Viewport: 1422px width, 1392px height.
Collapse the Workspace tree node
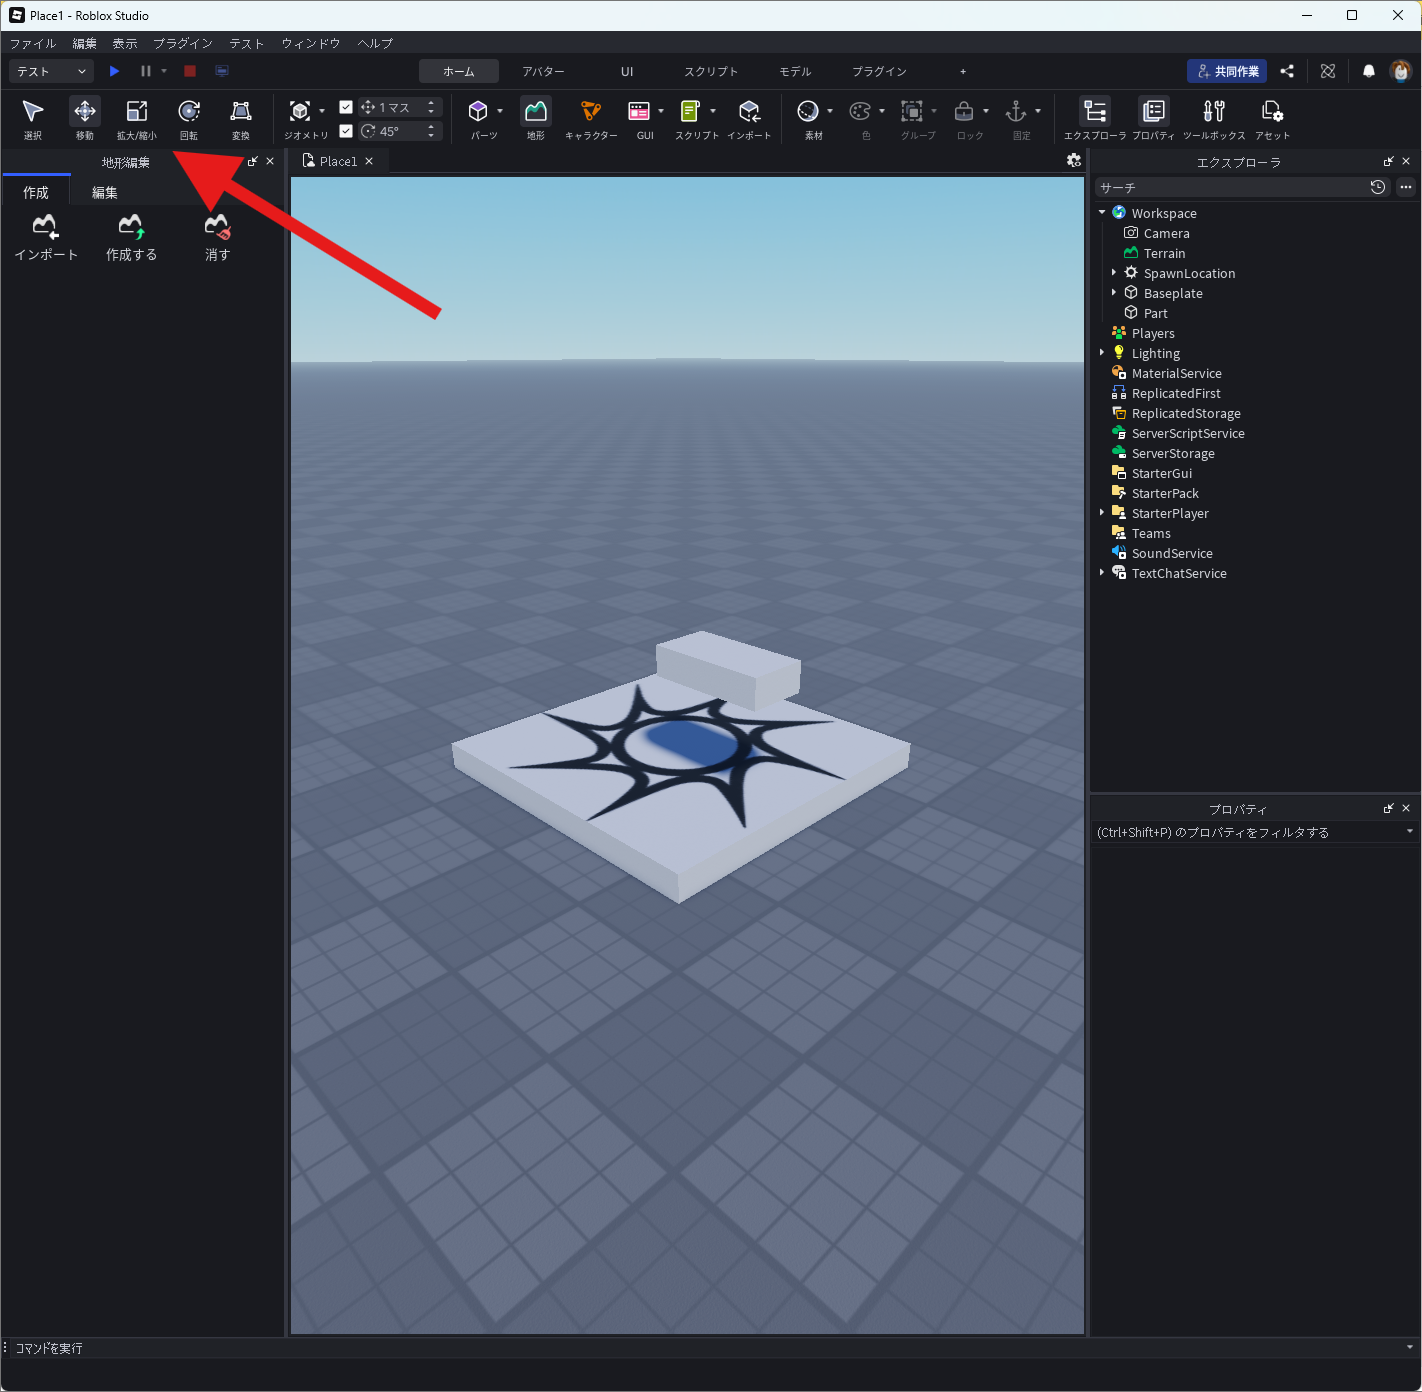(1102, 213)
